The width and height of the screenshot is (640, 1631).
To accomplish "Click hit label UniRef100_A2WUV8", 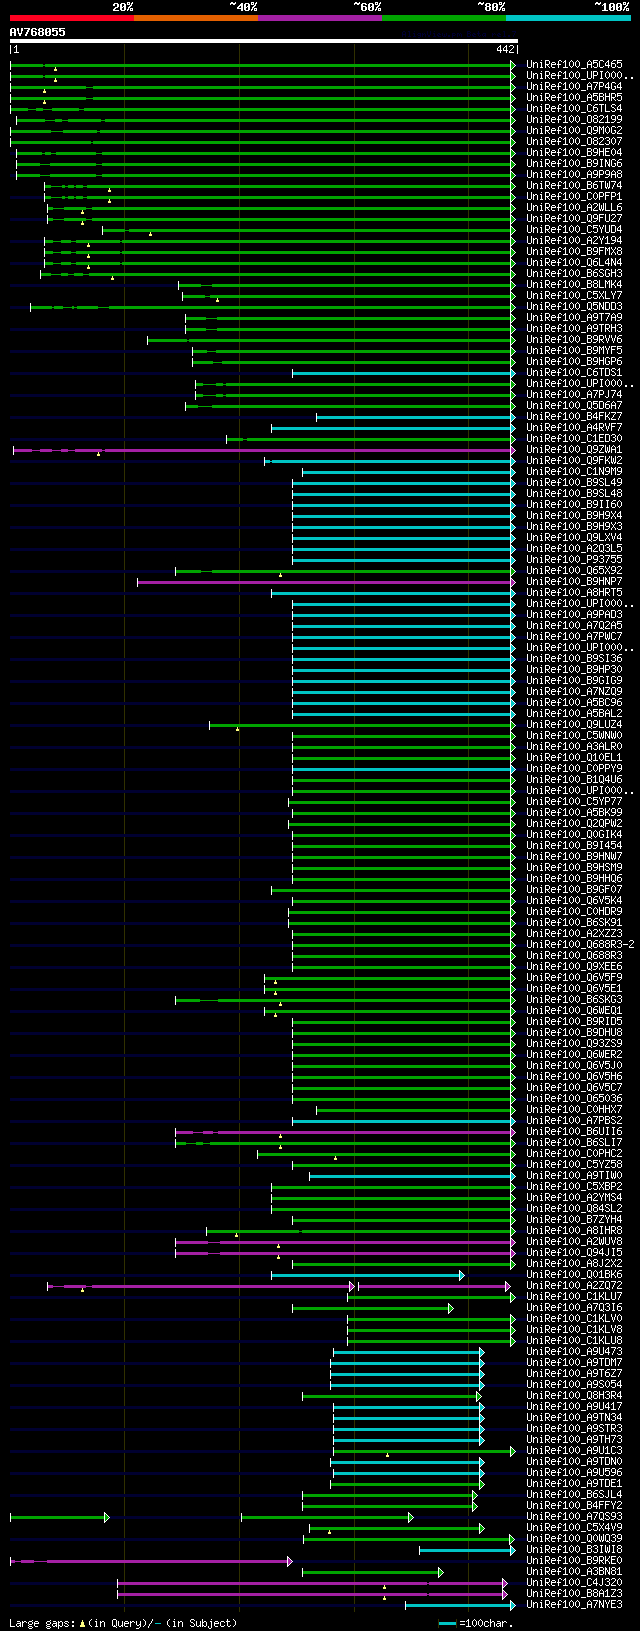I will point(574,1242).
